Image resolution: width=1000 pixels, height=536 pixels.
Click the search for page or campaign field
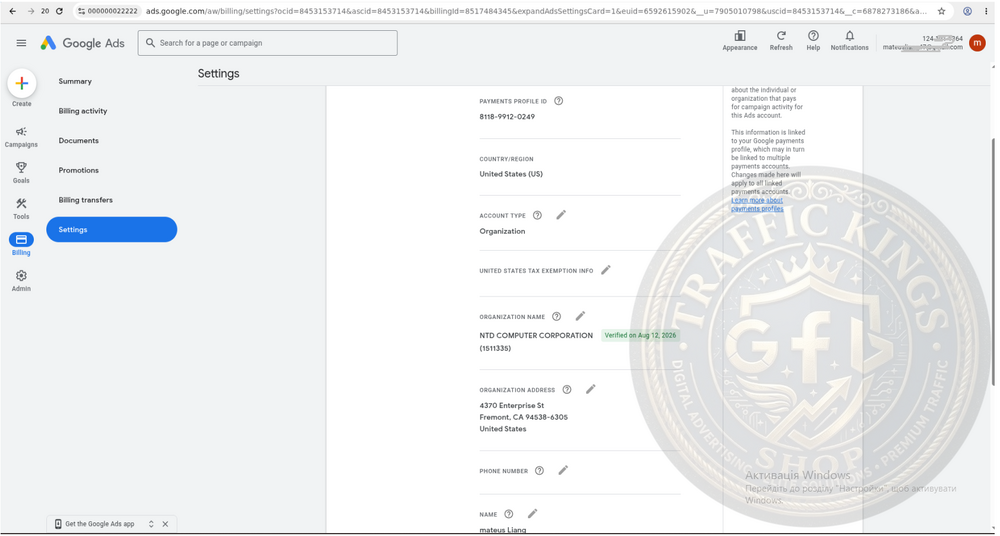tap(268, 43)
